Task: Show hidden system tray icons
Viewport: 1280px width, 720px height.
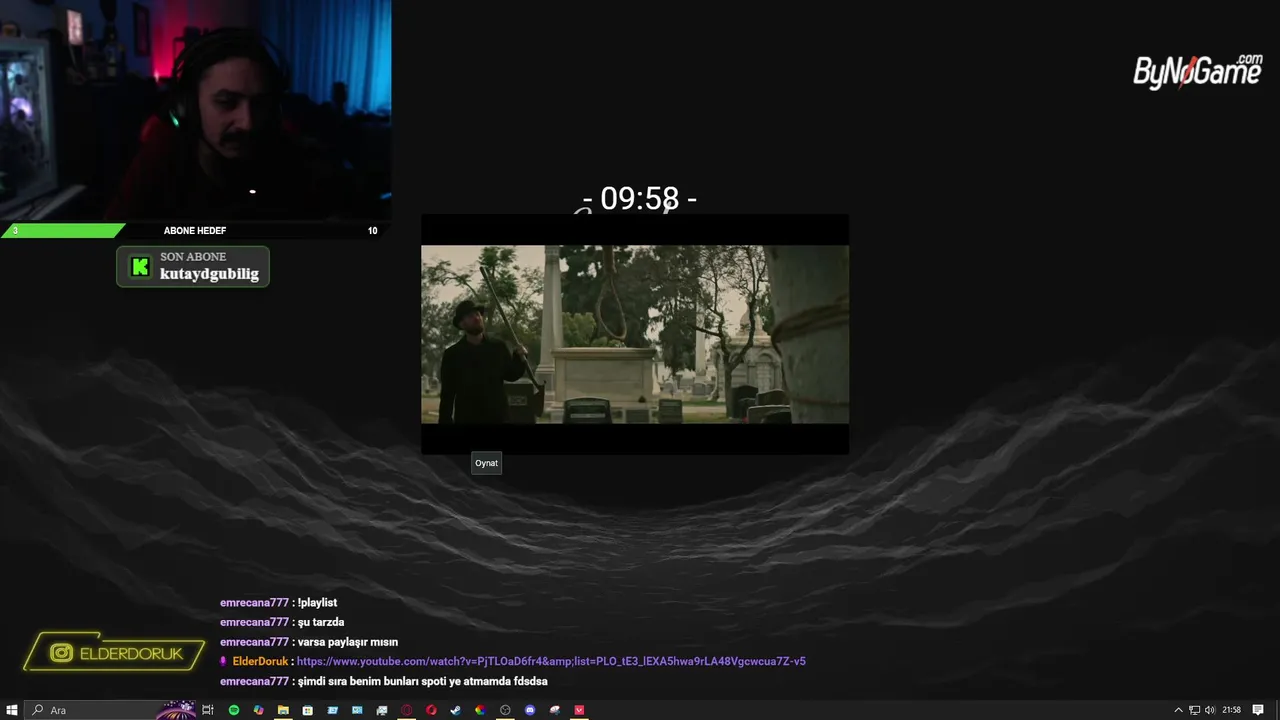Action: click(x=1178, y=710)
